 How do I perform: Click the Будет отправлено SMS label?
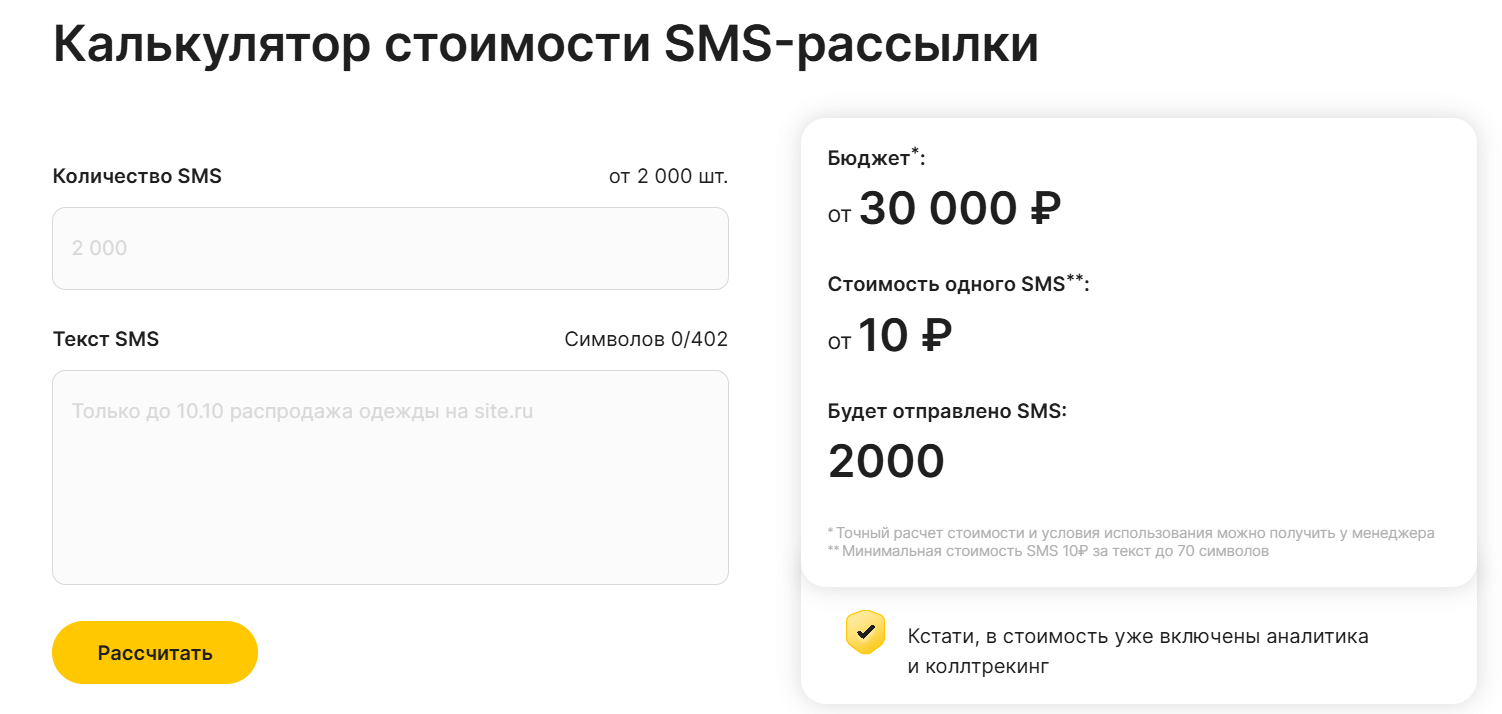coord(947,411)
